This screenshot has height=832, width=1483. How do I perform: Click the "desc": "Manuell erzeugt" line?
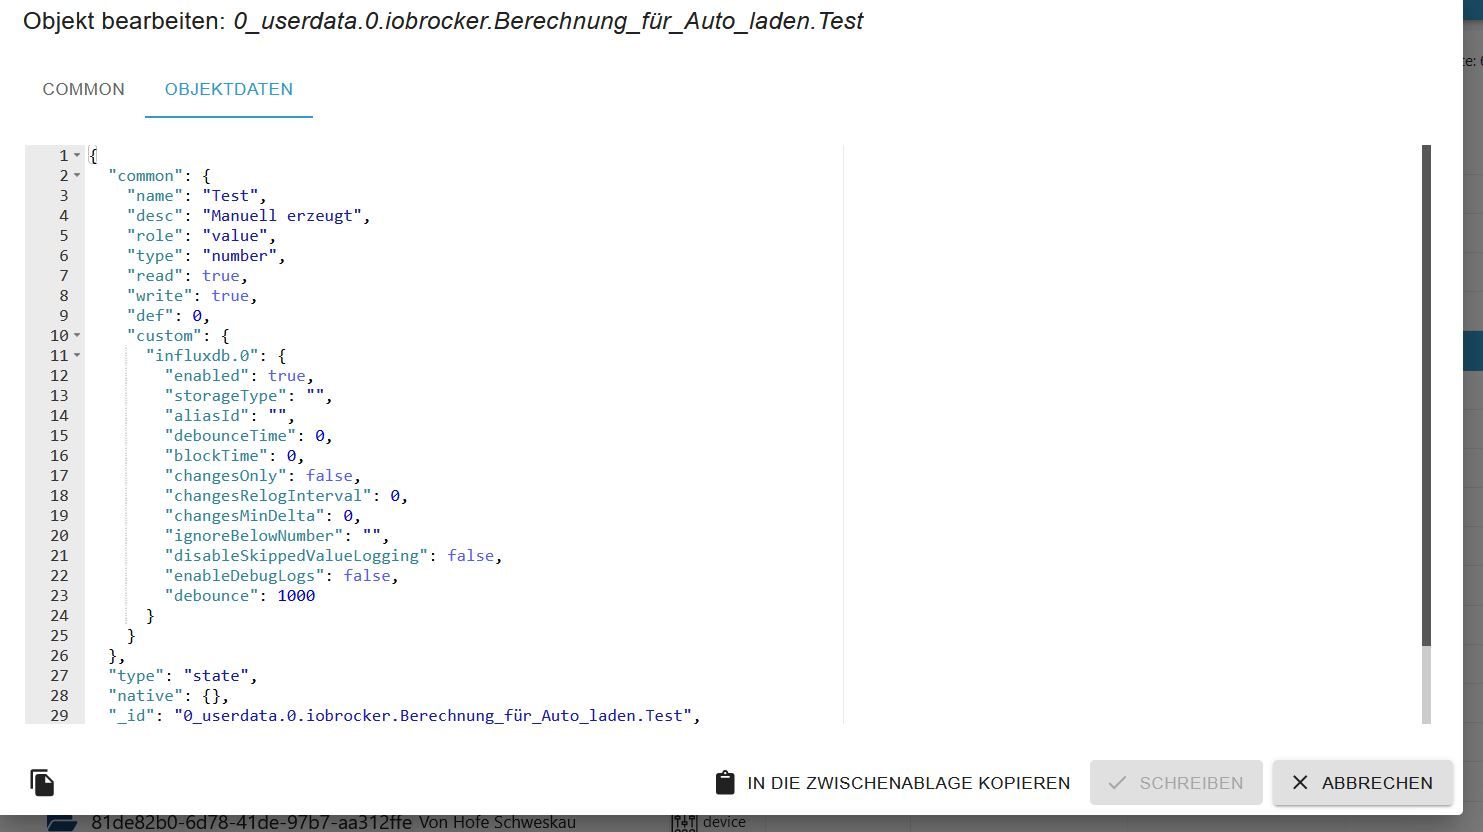[248, 216]
